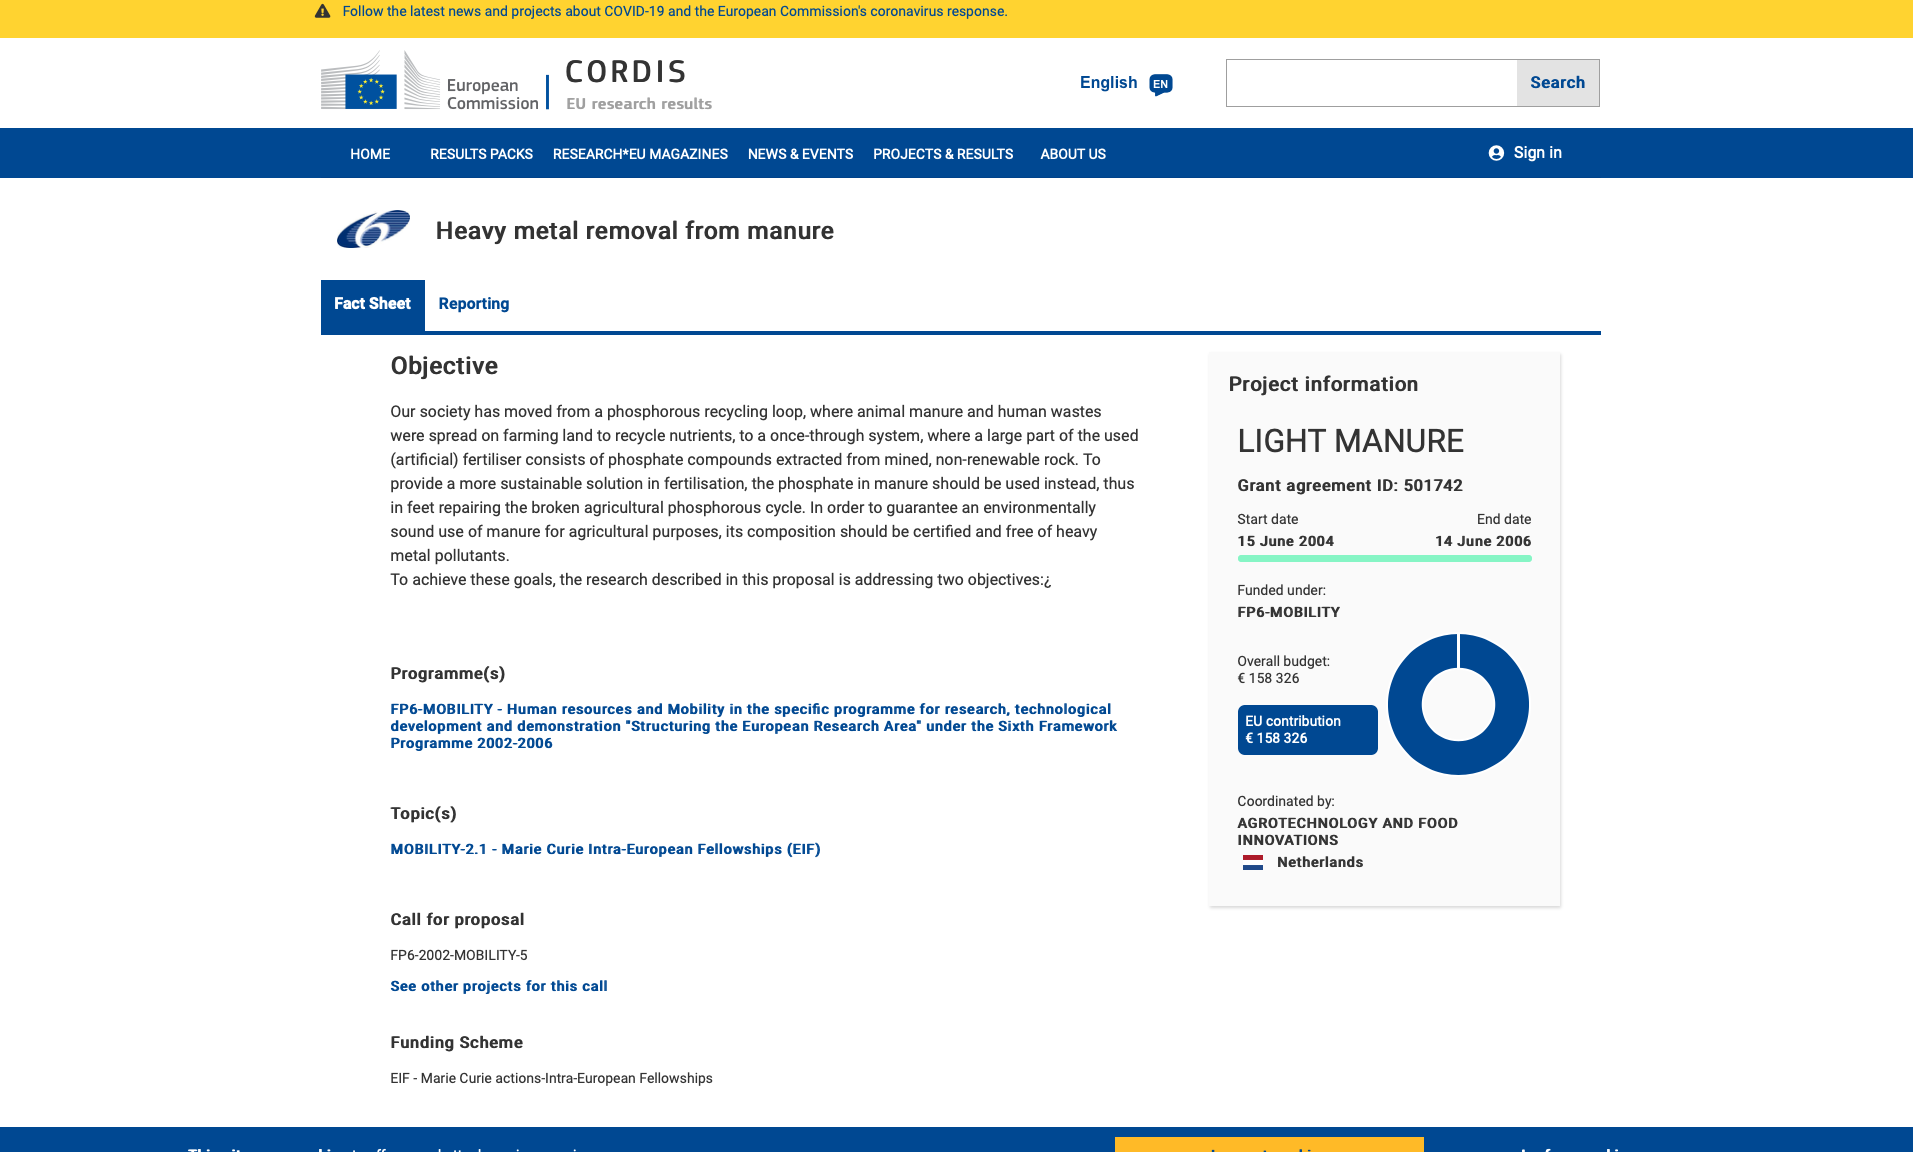Switch to the Reporting tab

(473, 304)
